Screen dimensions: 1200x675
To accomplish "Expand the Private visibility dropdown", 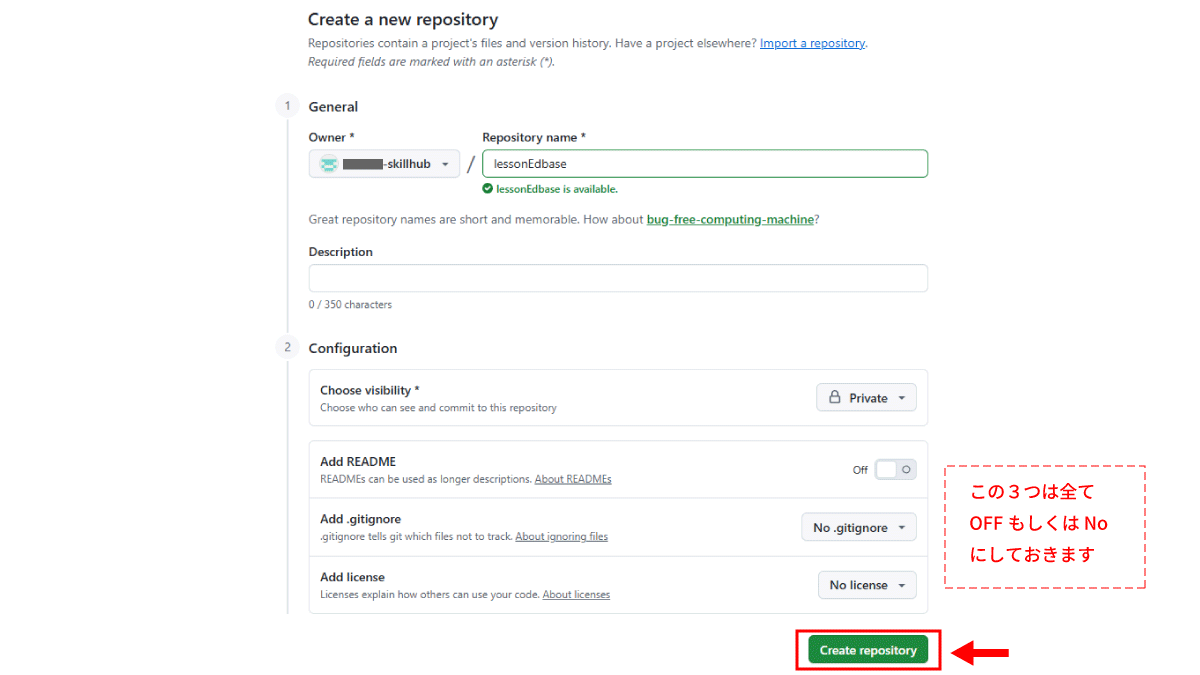I will coord(866,397).
